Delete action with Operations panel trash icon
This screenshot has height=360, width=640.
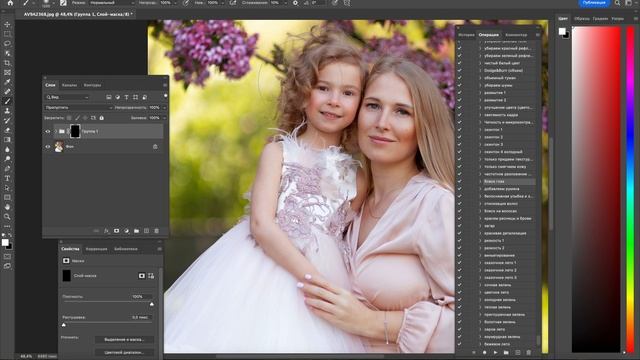(529, 352)
